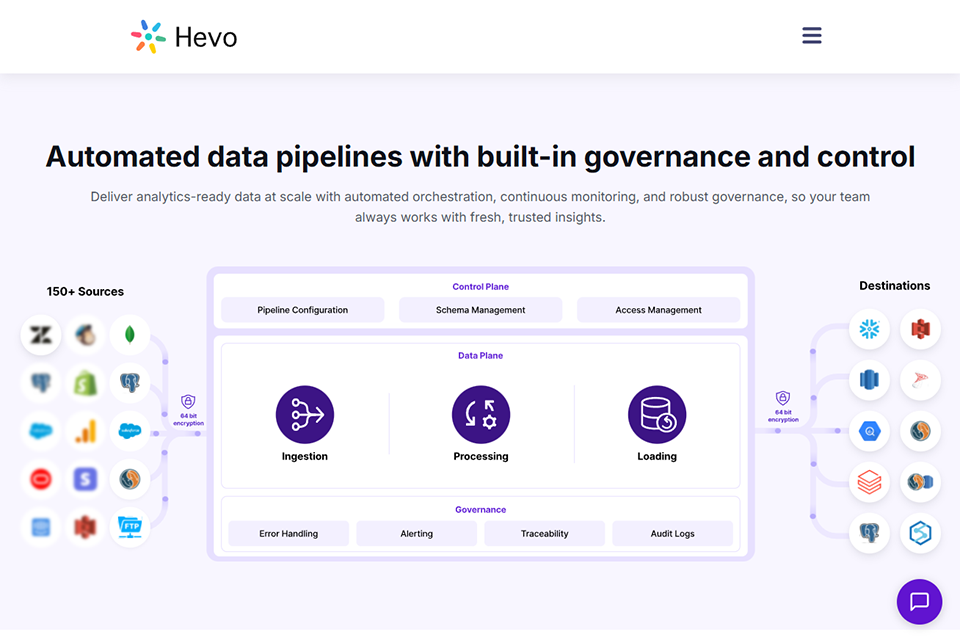Click the Loading database icon
This screenshot has width=960, height=640.
[657, 415]
